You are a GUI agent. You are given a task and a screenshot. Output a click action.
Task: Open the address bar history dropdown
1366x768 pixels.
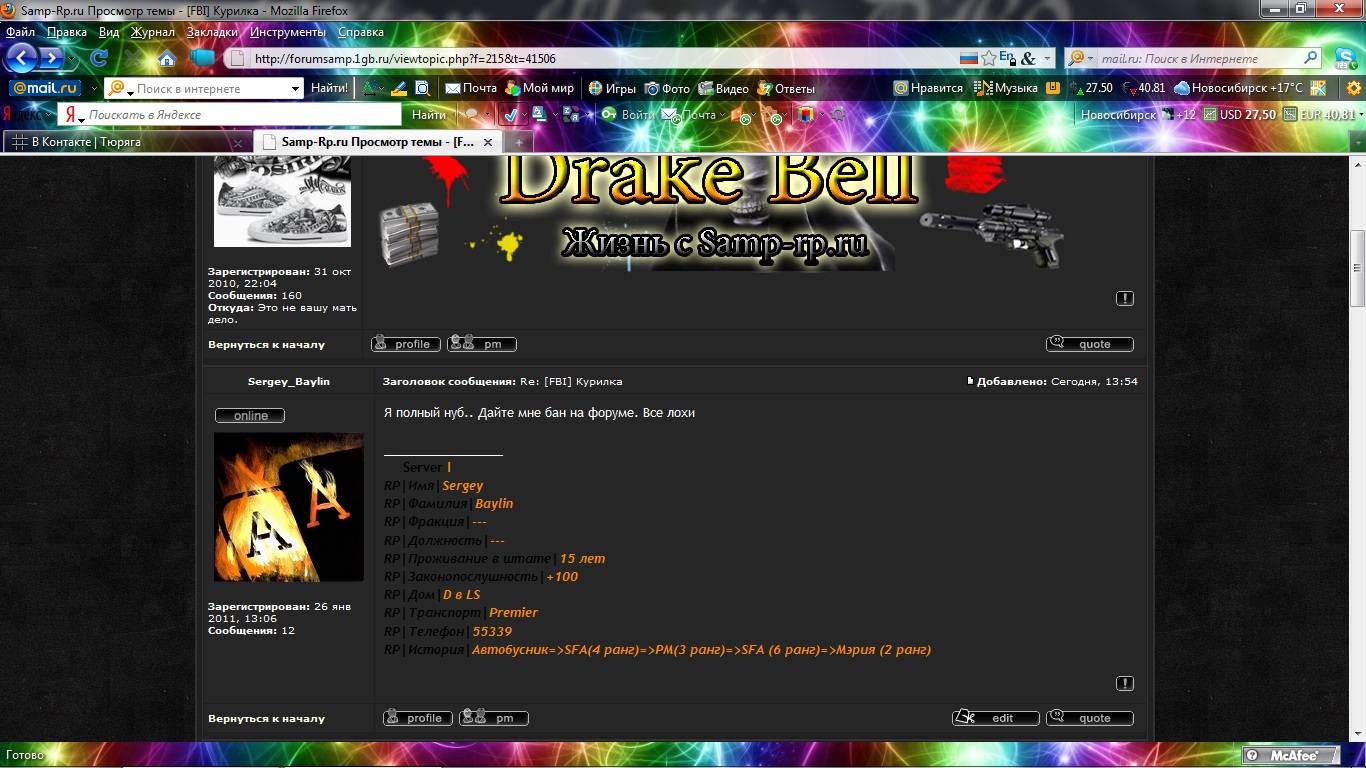tap(1048, 59)
